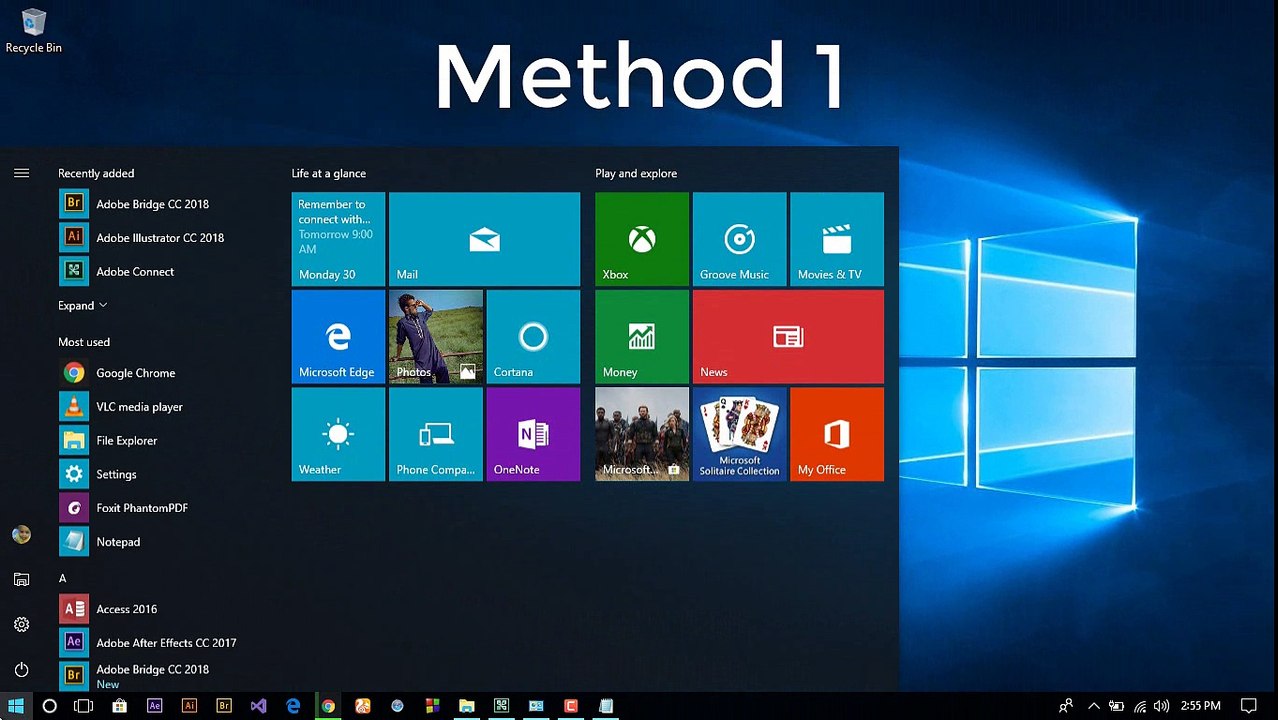Open the Microsoft Store taskbar icon
1278x720 pixels.
pos(119,706)
